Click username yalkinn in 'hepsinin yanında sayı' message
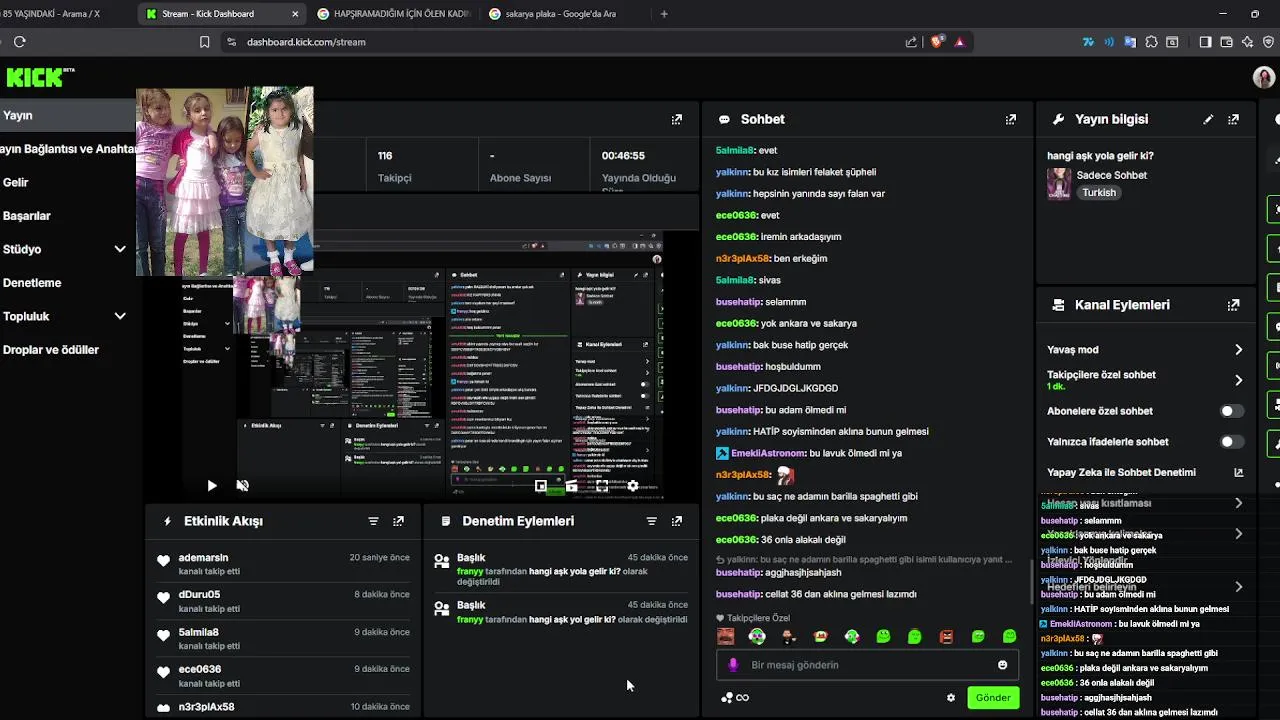The height and width of the screenshot is (720, 1280). [x=732, y=194]
